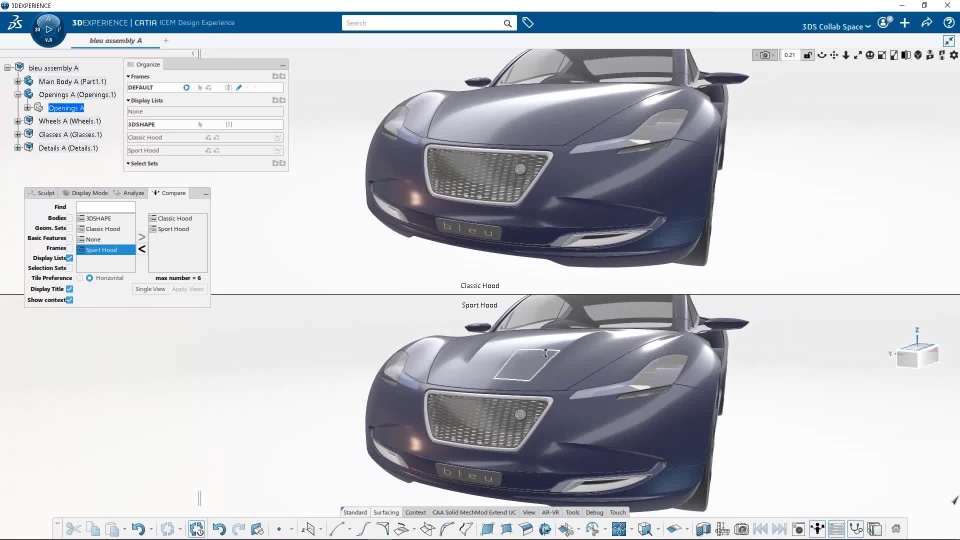Uncheck the Display Title checkbox
Image resolution: width=960 pixels, height=540 pixels.
pyautogui.click(x=70, y=289)
